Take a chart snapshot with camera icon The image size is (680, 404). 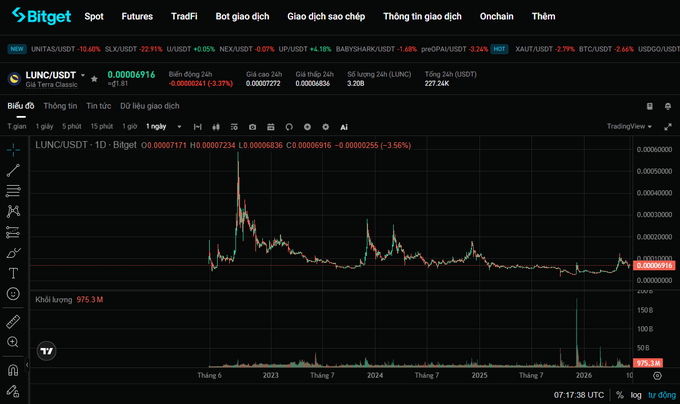252,127
